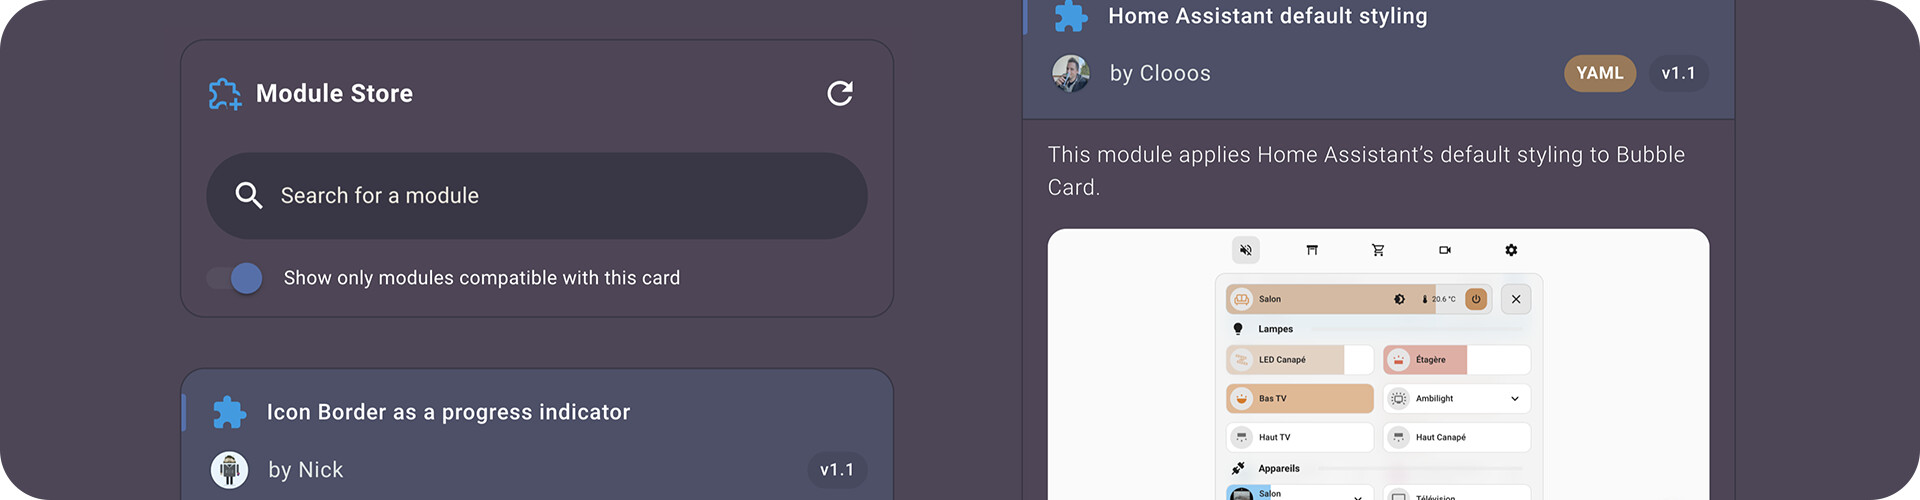This screenshot has height=500, width=1920.
Task: Refresh the Module Store list
Action: 840,93
